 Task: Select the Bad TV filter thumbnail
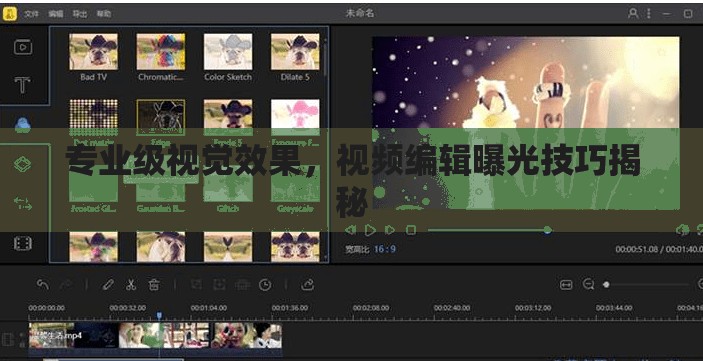click(93, 52)
